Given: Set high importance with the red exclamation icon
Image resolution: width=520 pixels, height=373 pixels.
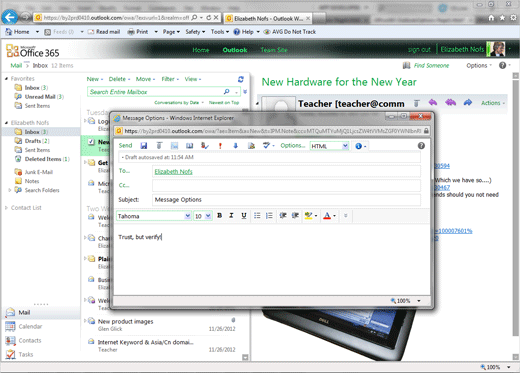Looking at the screenshot, I should coord(220,146).
